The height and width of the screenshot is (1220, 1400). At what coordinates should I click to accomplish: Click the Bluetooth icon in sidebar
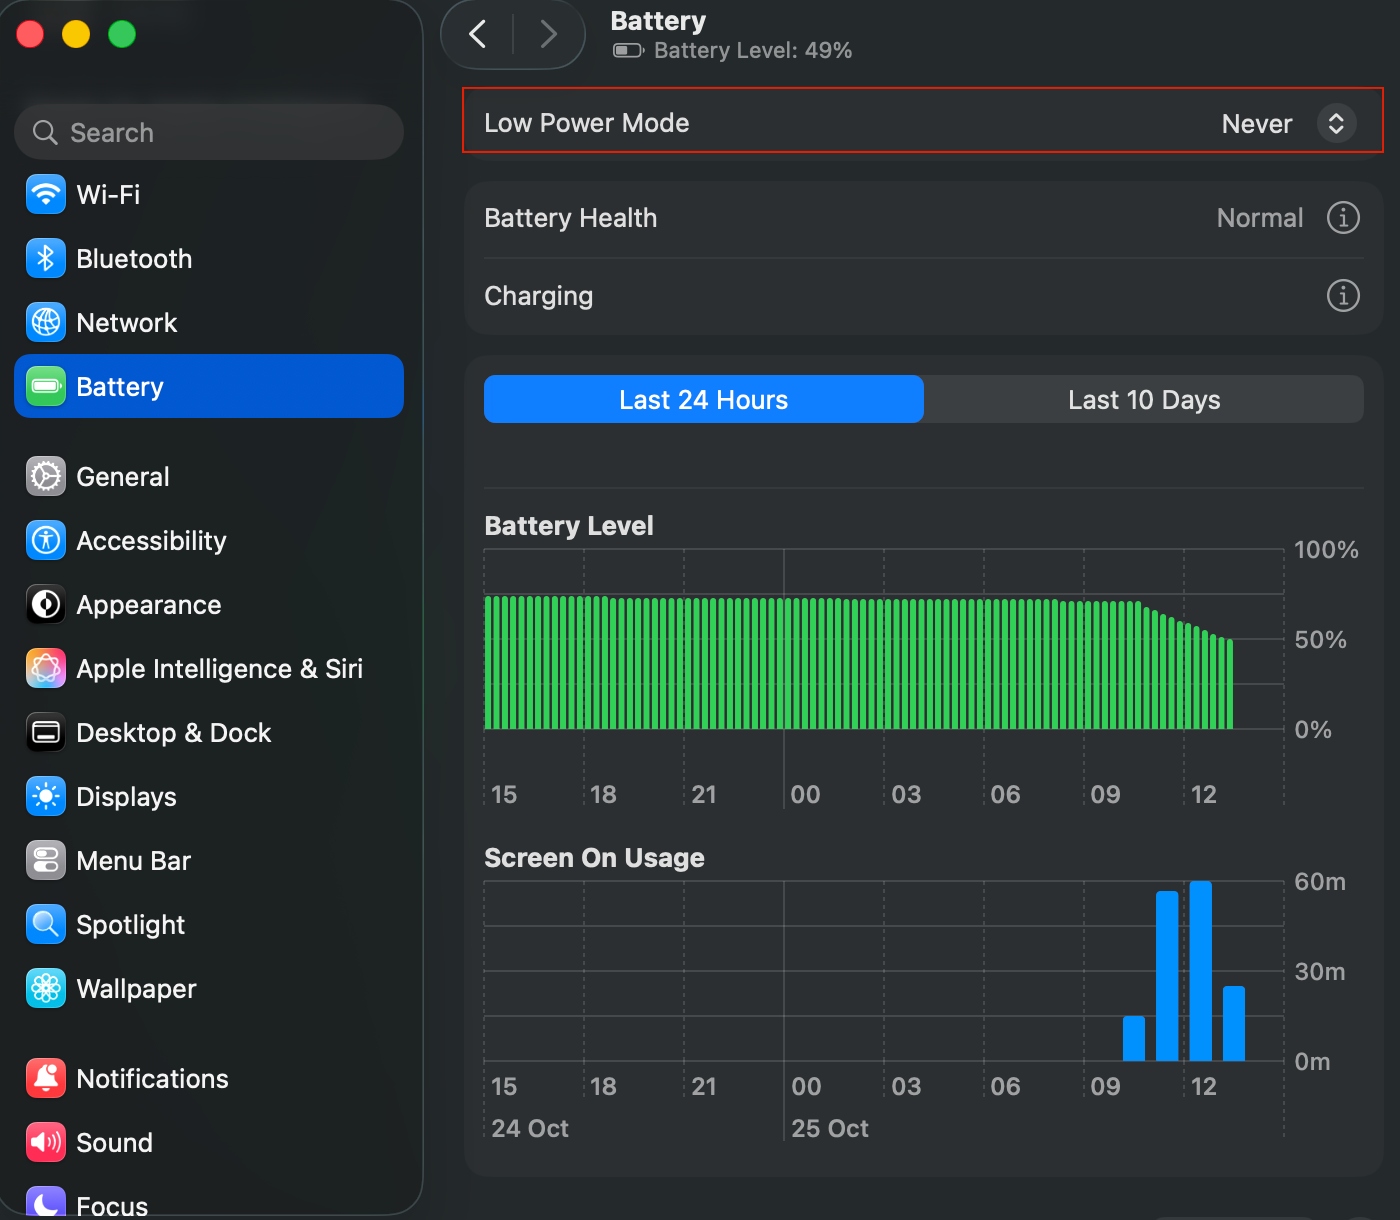point(46,258)
